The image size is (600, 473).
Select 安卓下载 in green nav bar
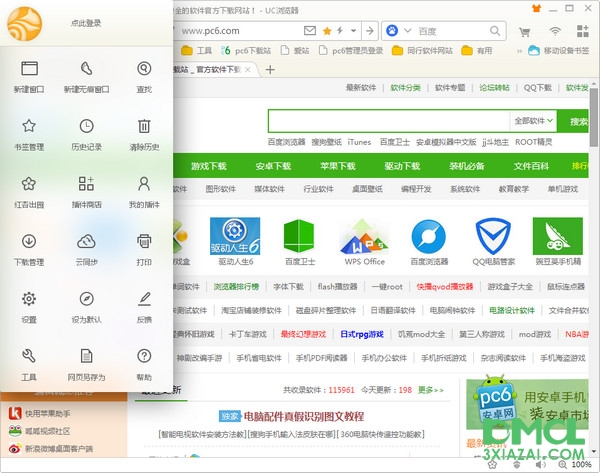(273, 166)
